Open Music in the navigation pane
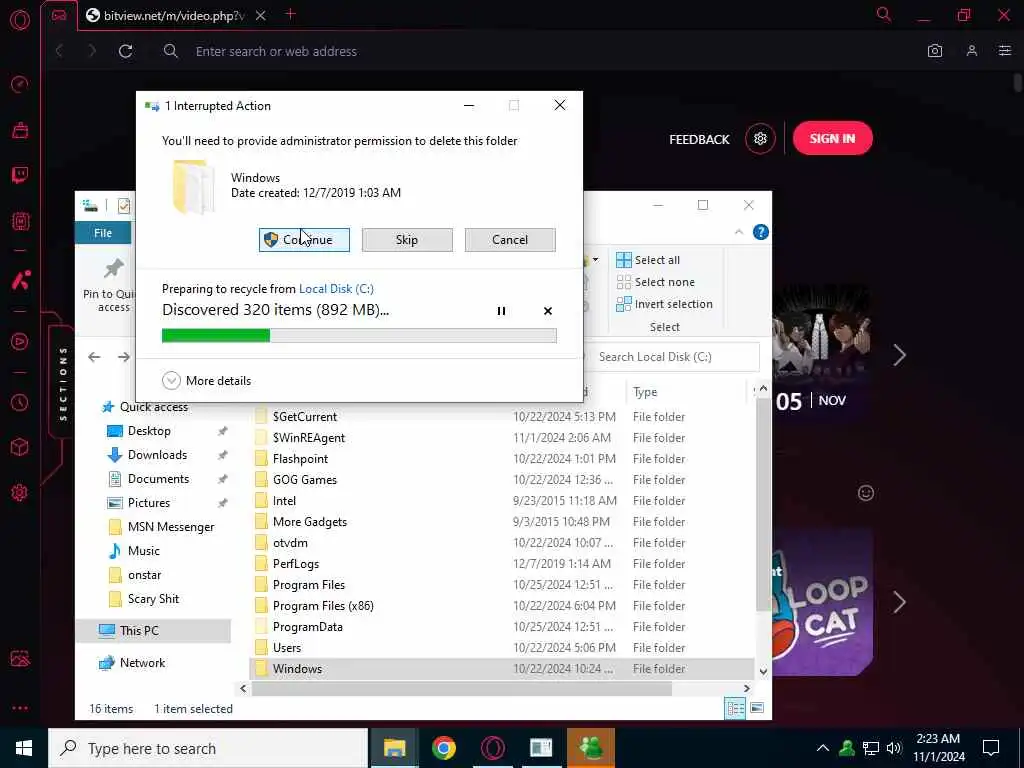 143,551
